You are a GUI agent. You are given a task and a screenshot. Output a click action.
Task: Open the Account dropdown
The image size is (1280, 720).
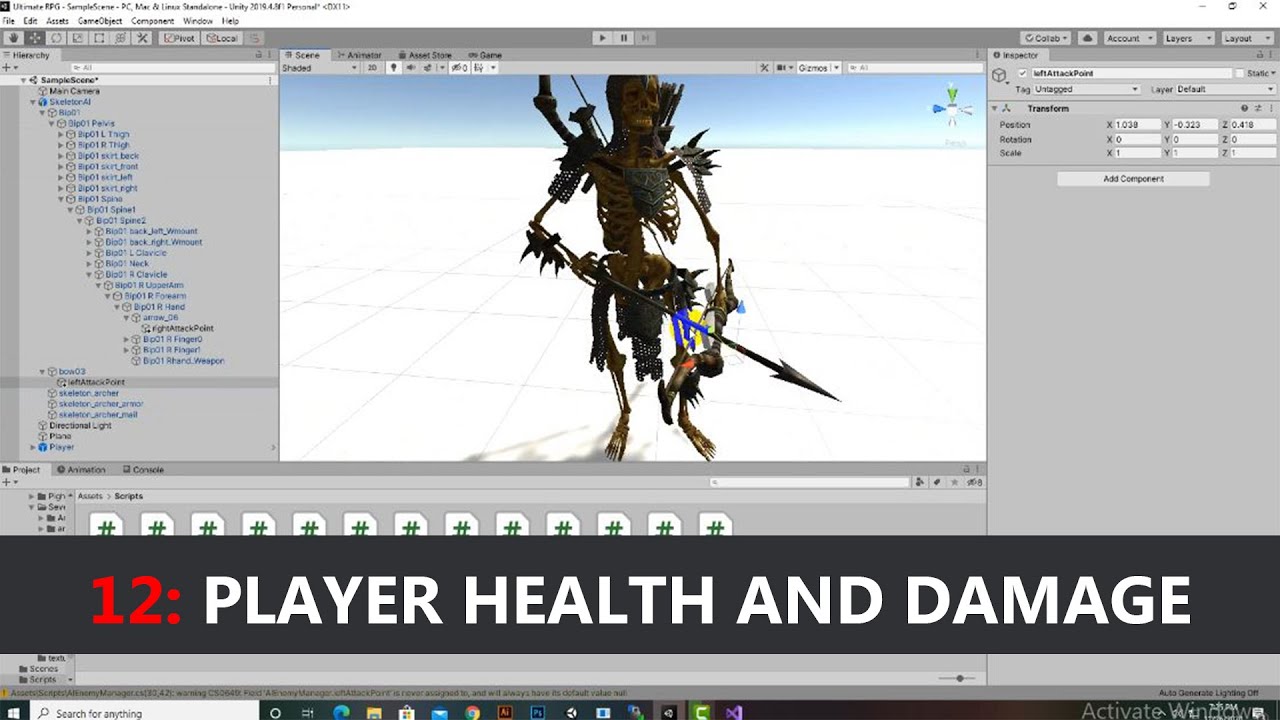[x=1129, y=38]
